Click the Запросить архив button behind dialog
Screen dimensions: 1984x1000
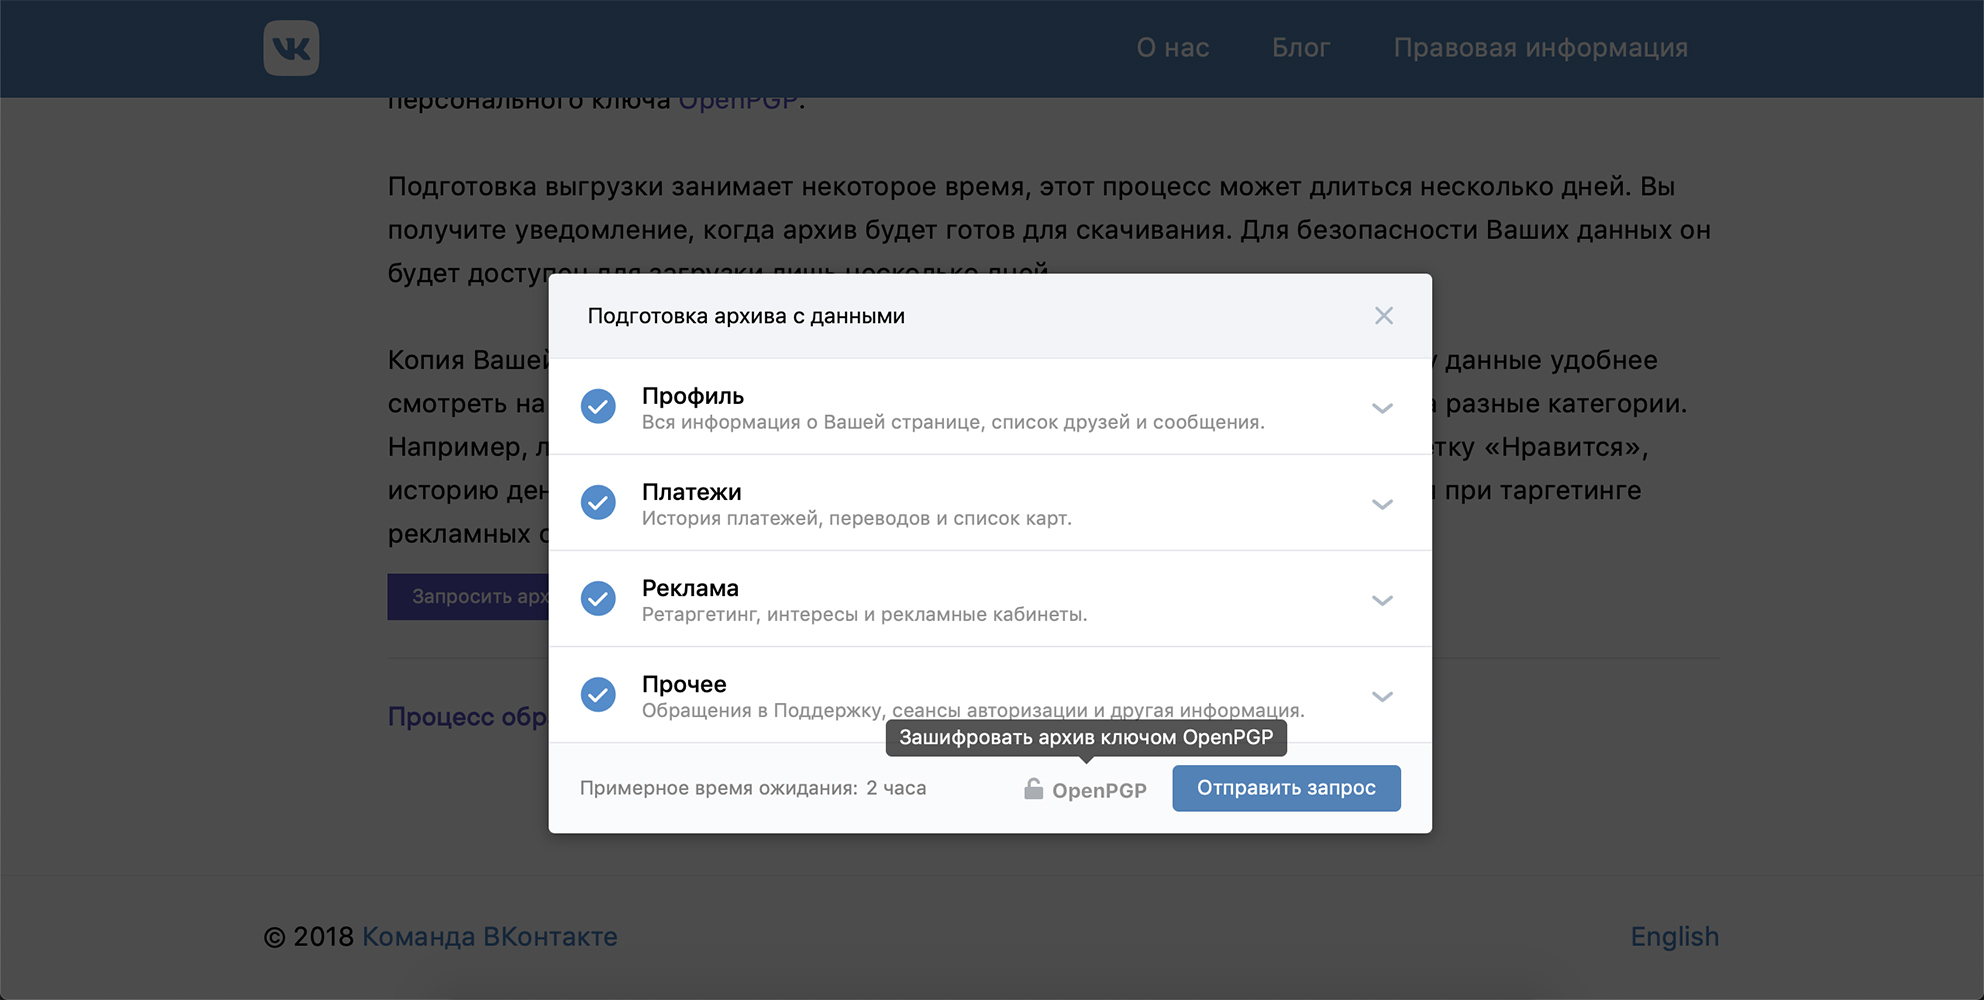point(468,597)
